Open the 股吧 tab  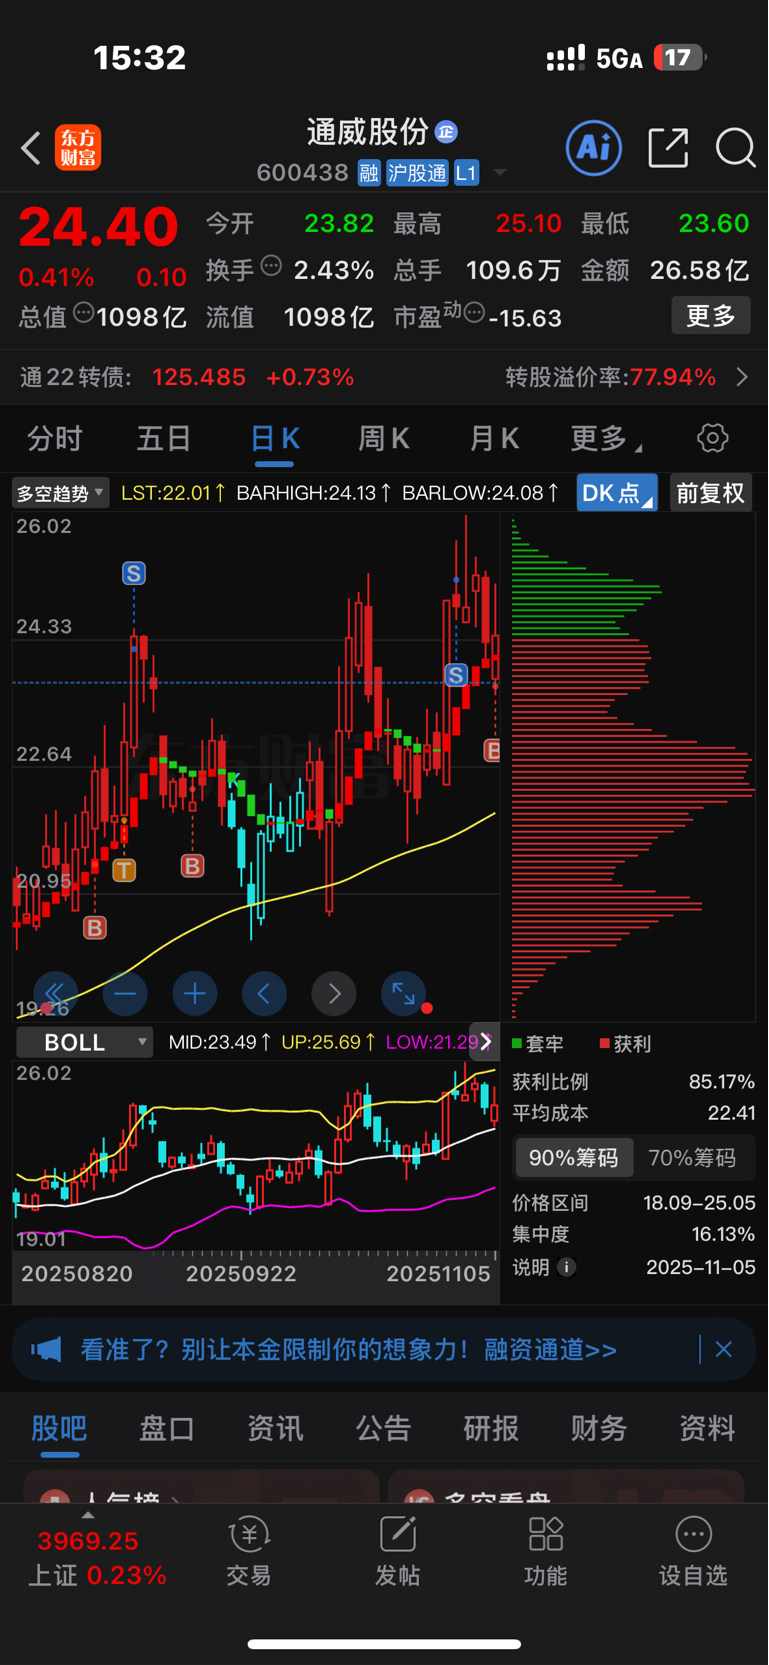pyautogui.click(x=59, y=1428)
